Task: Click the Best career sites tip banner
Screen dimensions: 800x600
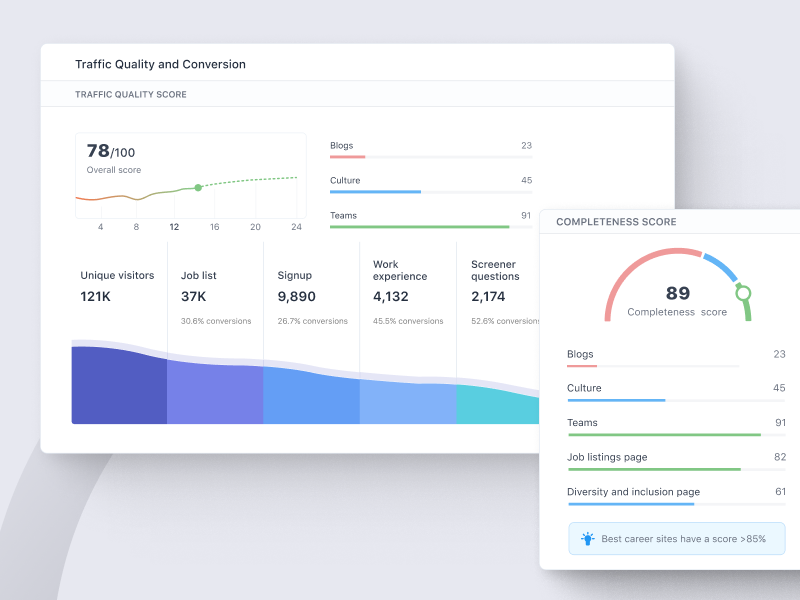Action: pyautogui.click(x=677, y=539)
